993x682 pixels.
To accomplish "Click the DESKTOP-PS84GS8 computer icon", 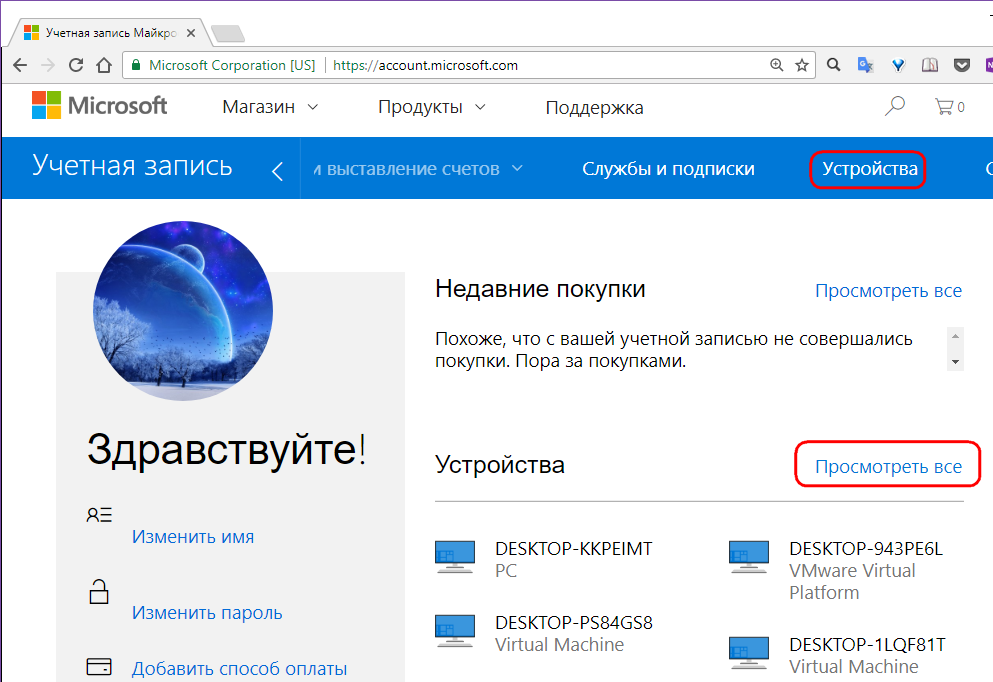I will coord(455,631).
